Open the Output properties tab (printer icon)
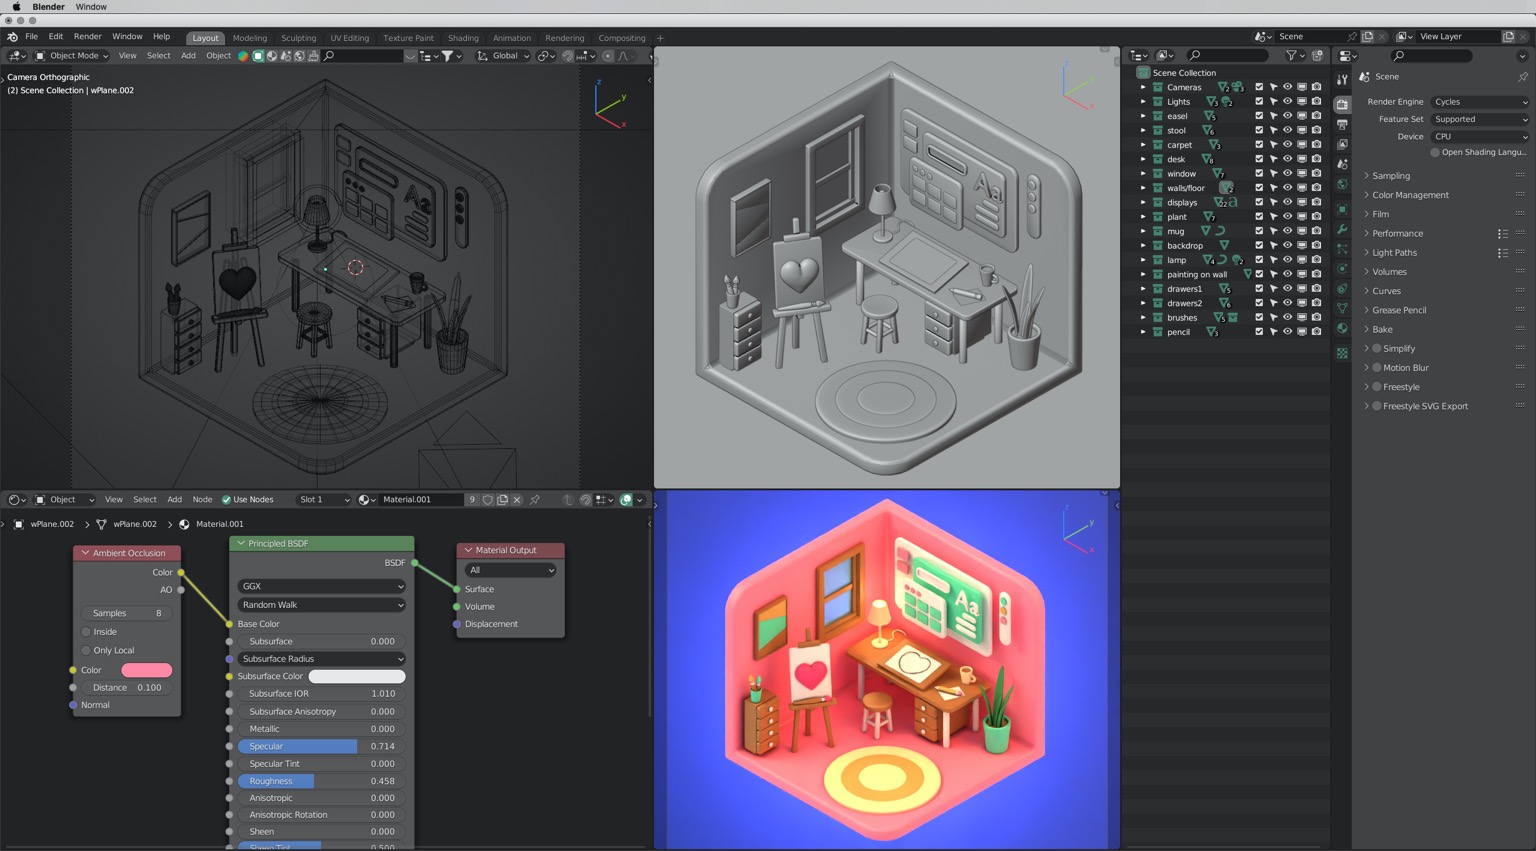The image size is (1536, 851). pos(1342,125)
